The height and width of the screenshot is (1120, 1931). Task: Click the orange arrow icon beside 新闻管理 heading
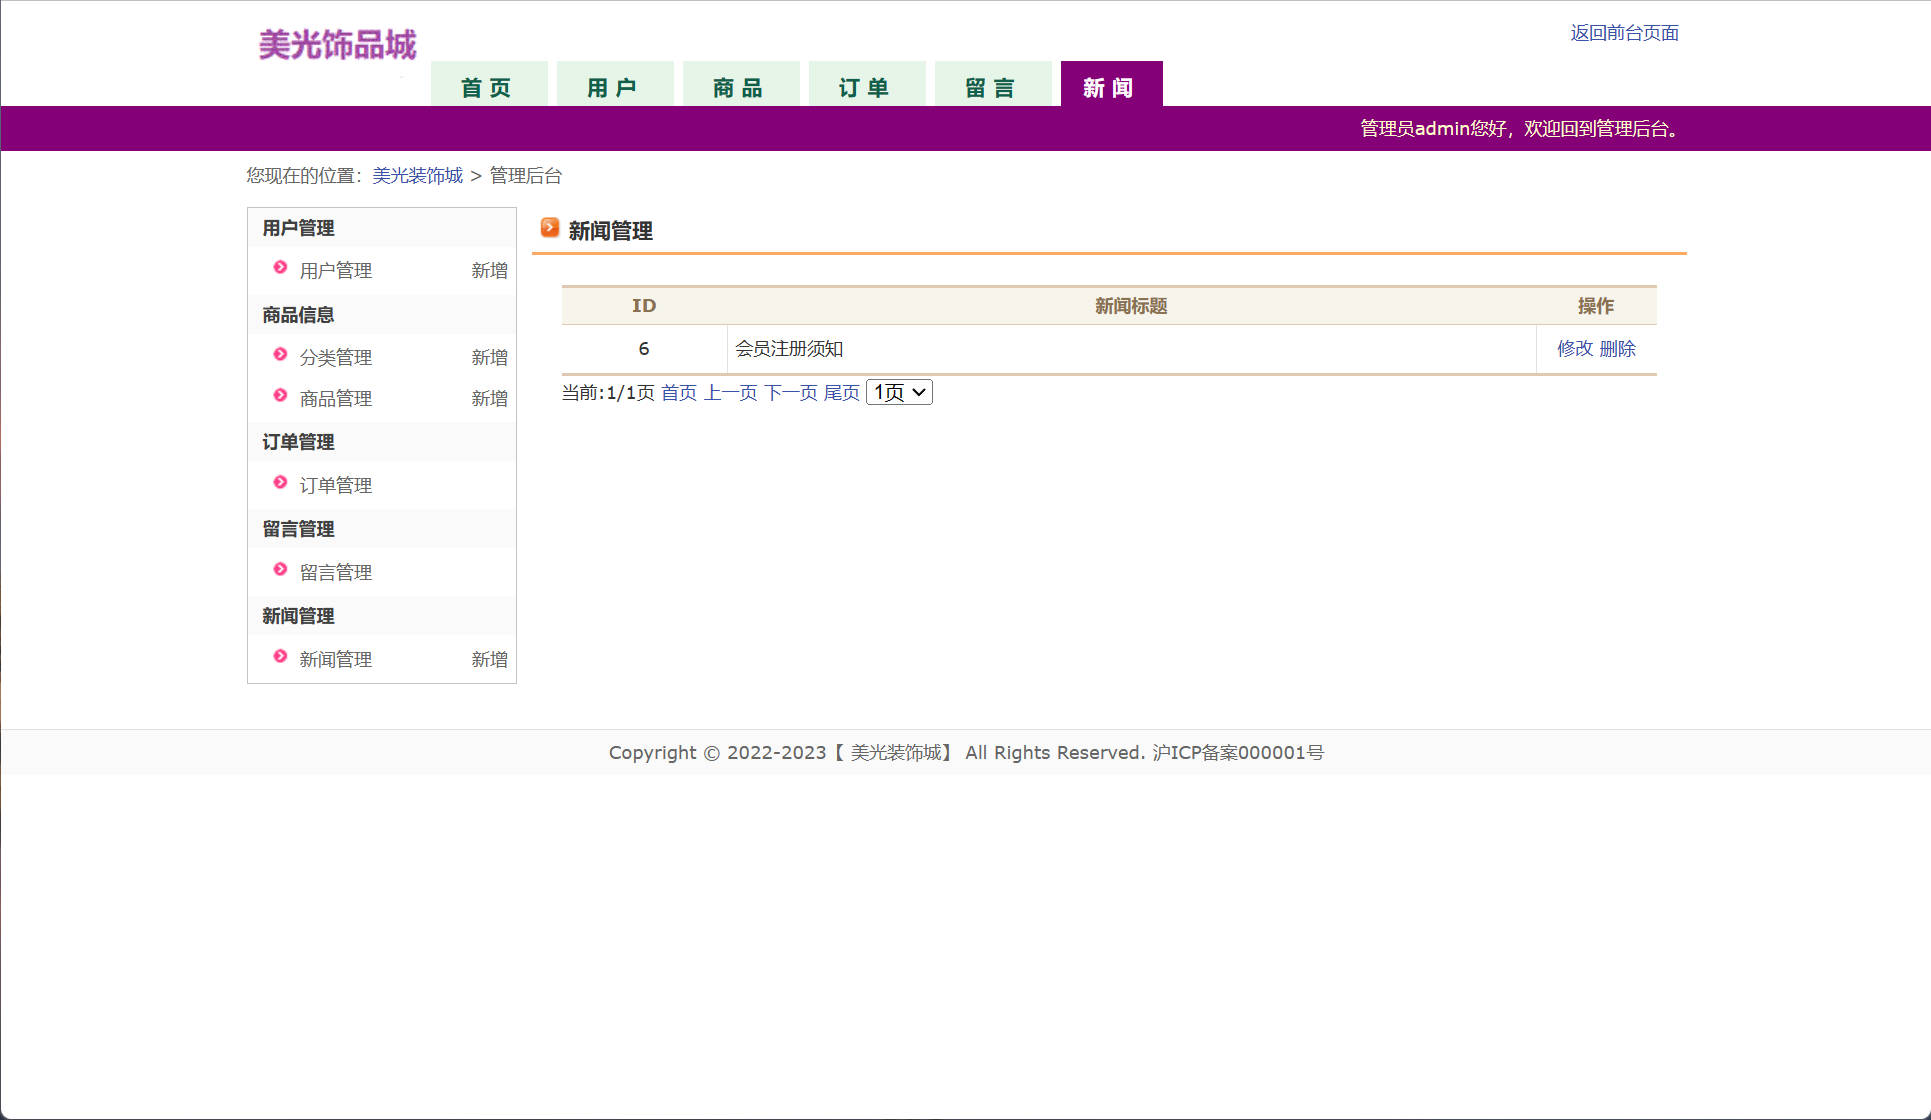click(550, 228)
